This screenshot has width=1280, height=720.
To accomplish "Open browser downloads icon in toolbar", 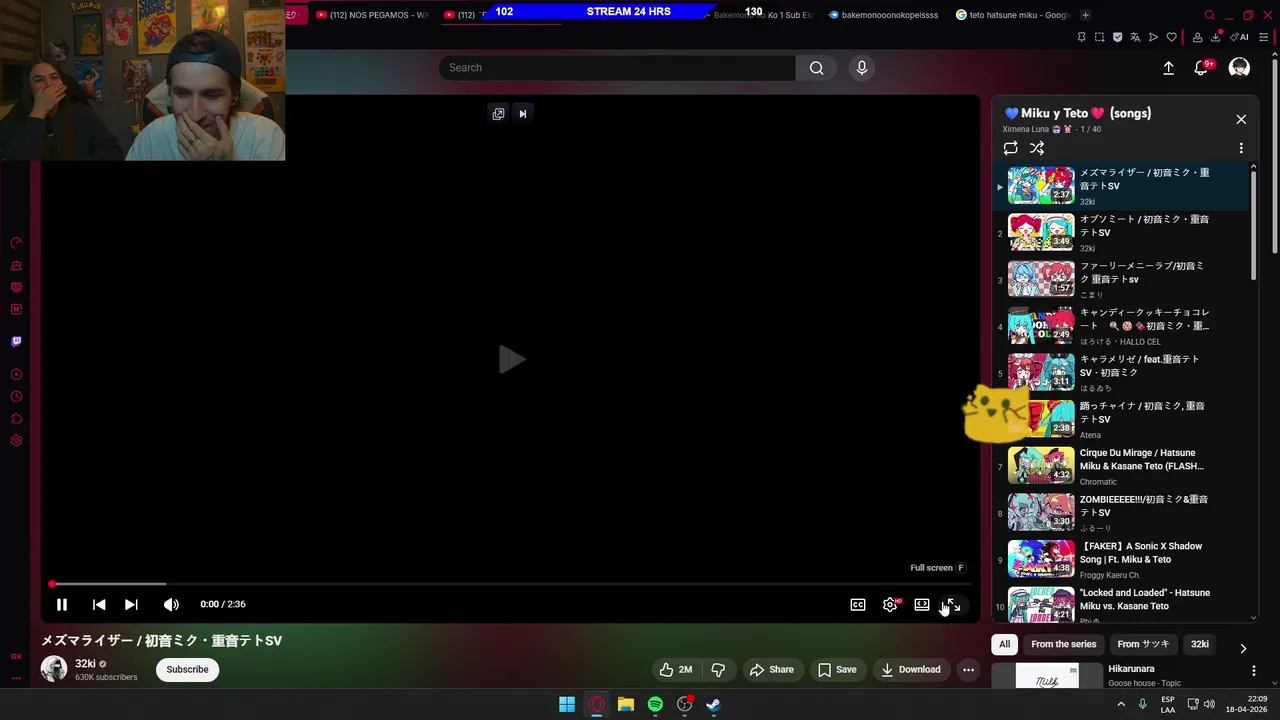I will pos(1217,37).
